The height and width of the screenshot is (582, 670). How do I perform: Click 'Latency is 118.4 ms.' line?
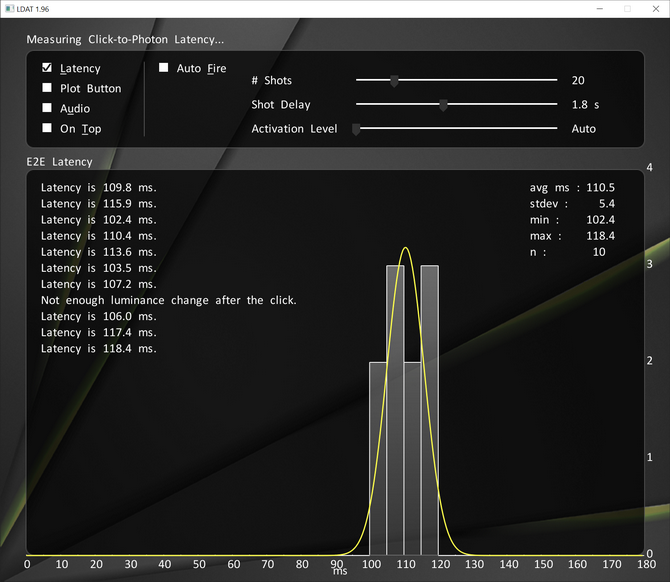(x=99, y=349)
